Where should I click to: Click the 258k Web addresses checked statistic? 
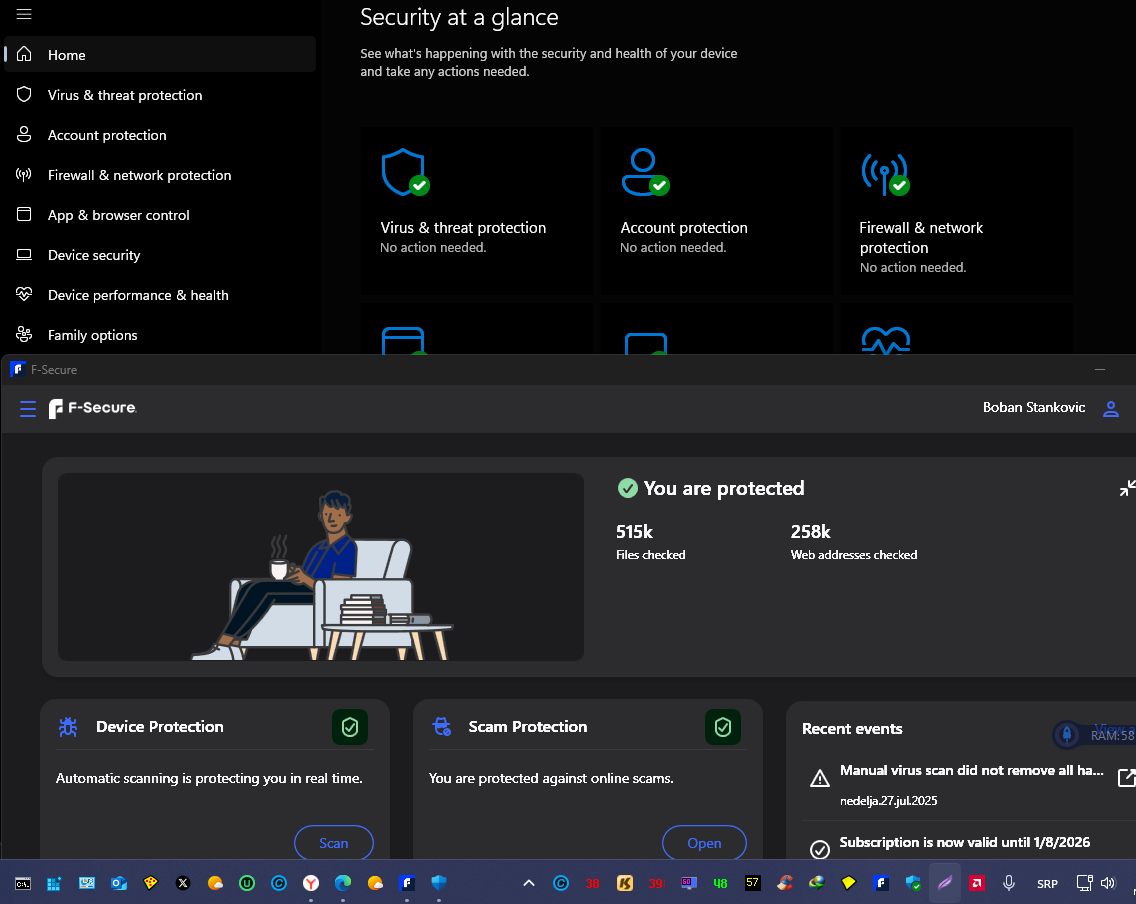click(x=853, y=542)
